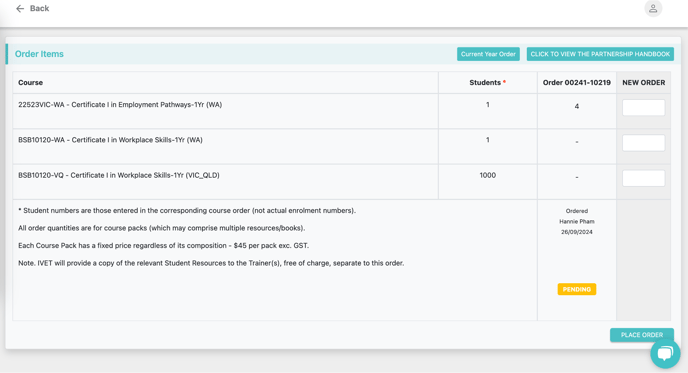Click the course packs quantities note
The height and width of the screenshot is (373, 688).
coord(161,228)
